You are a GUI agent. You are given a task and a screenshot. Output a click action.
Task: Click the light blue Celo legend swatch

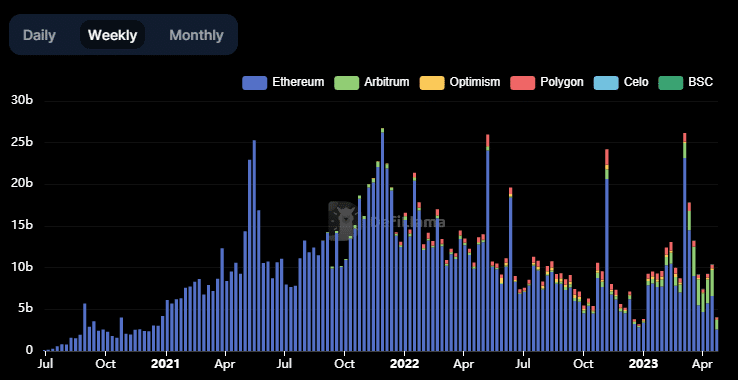coord(607,82)
